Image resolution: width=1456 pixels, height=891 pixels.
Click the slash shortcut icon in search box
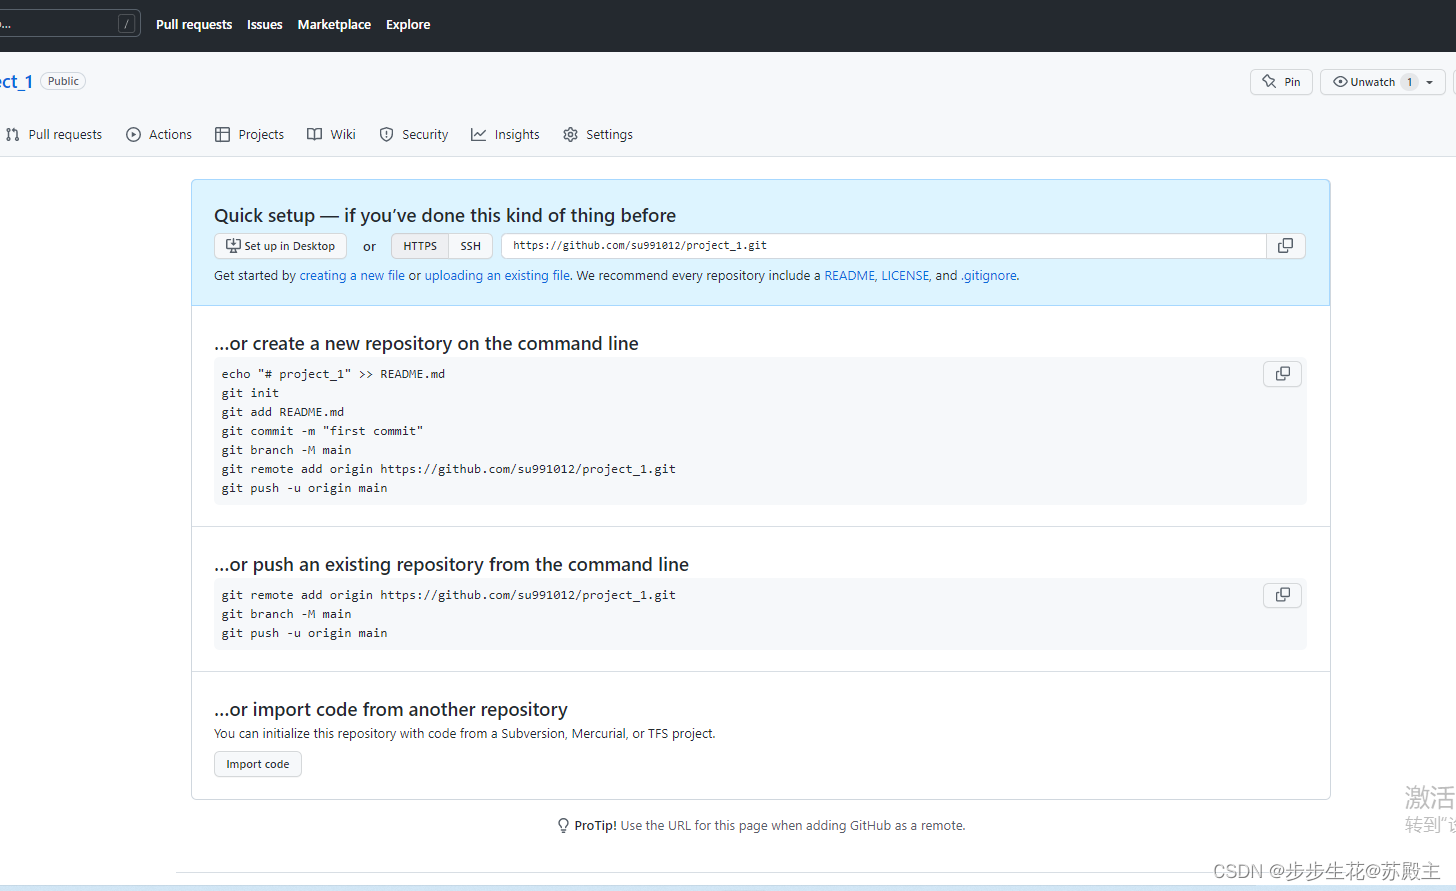127,24
